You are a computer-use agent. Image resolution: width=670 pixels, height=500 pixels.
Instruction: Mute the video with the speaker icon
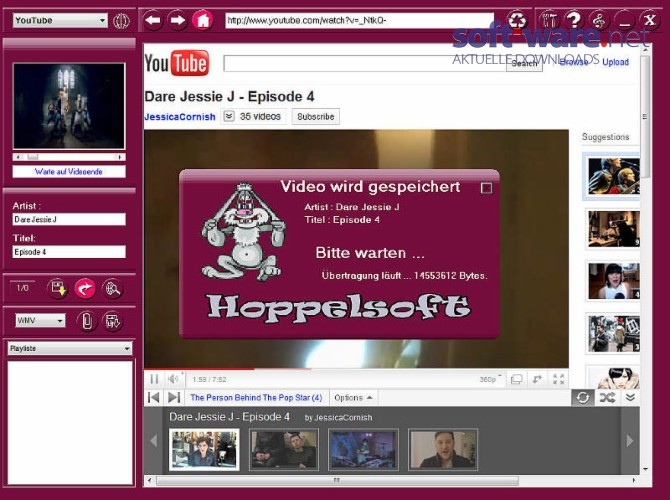pos(173,379)
